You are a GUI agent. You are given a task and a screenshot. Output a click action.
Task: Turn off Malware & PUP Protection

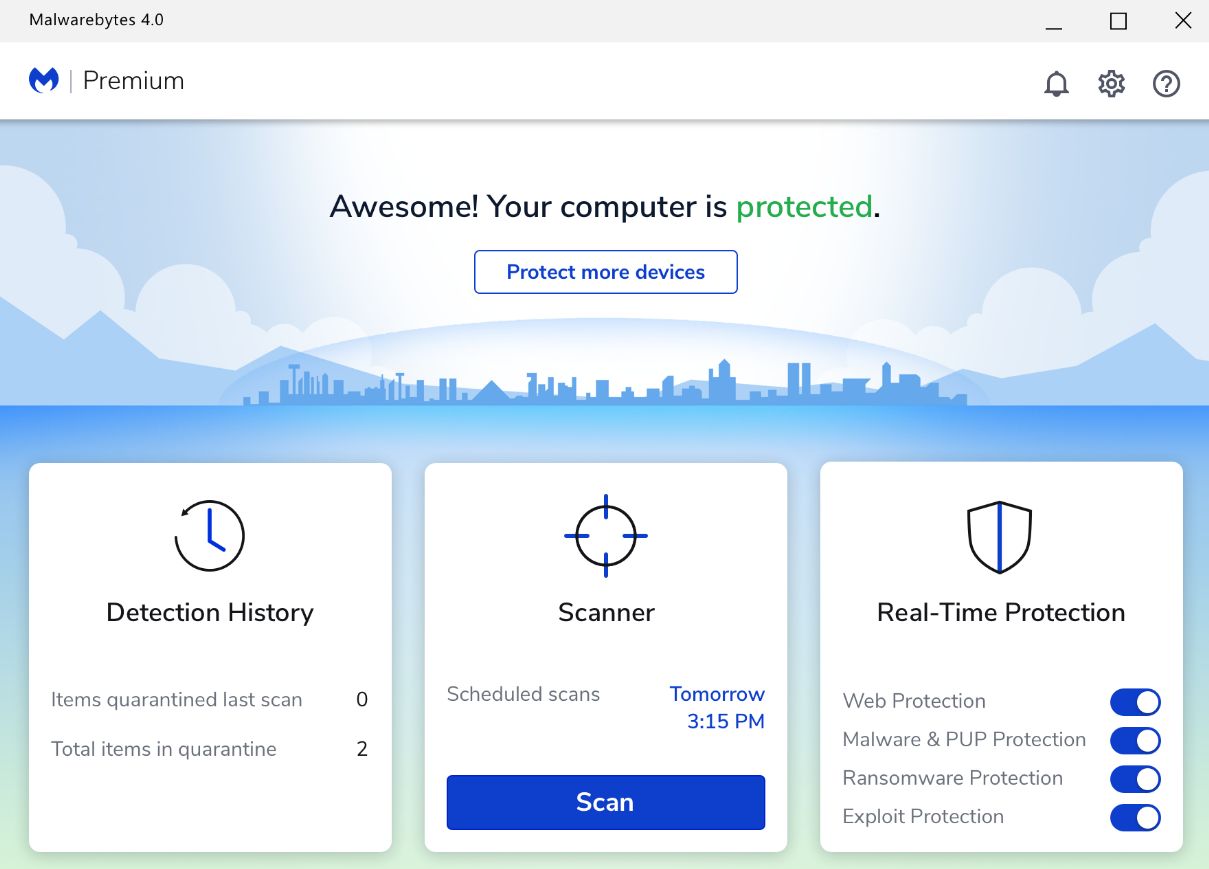click(x=1135, y=740)
